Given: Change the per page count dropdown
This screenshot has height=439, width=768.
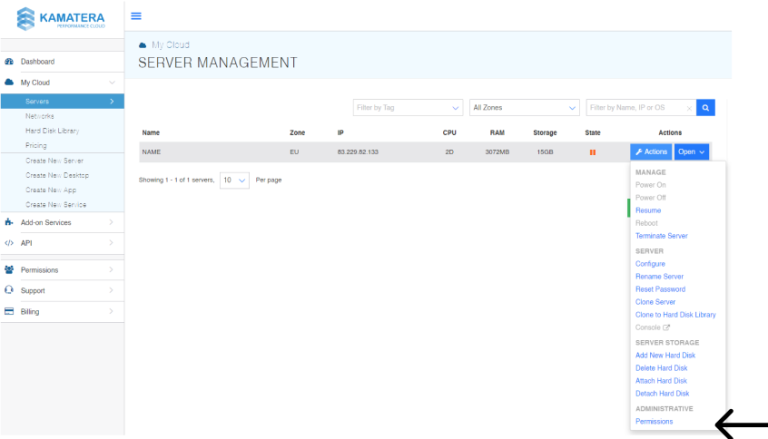Looking at the screenshot, I should (235, 180).
